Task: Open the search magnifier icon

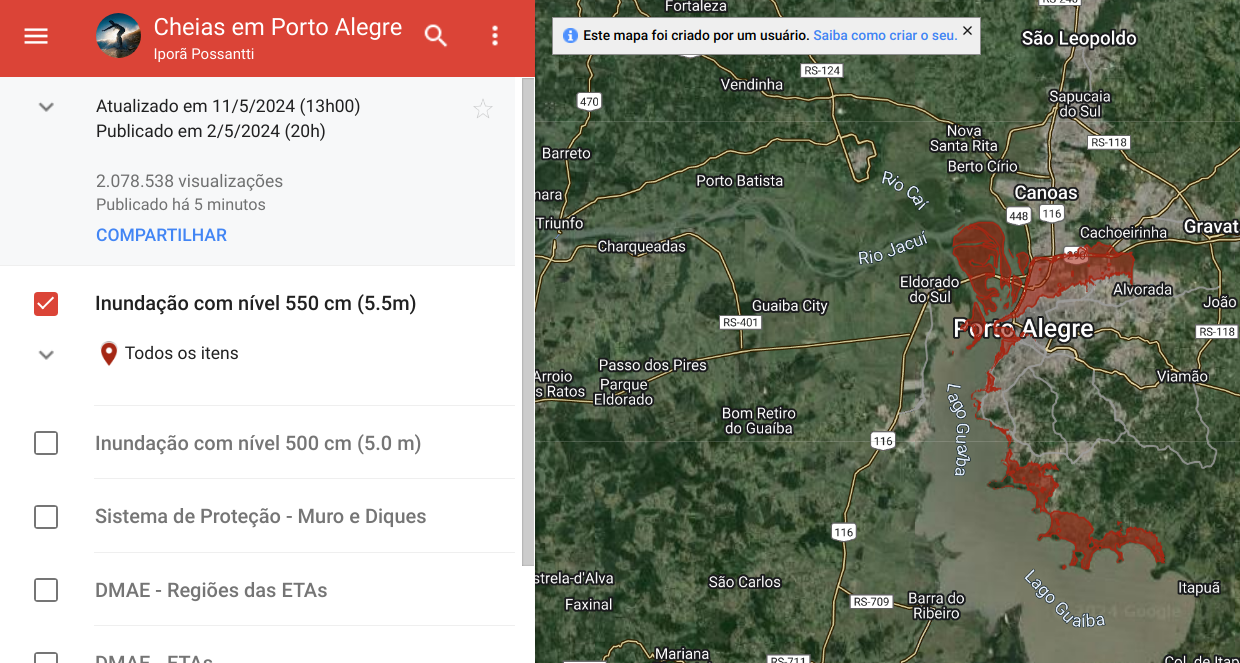Action: (436, 36)
